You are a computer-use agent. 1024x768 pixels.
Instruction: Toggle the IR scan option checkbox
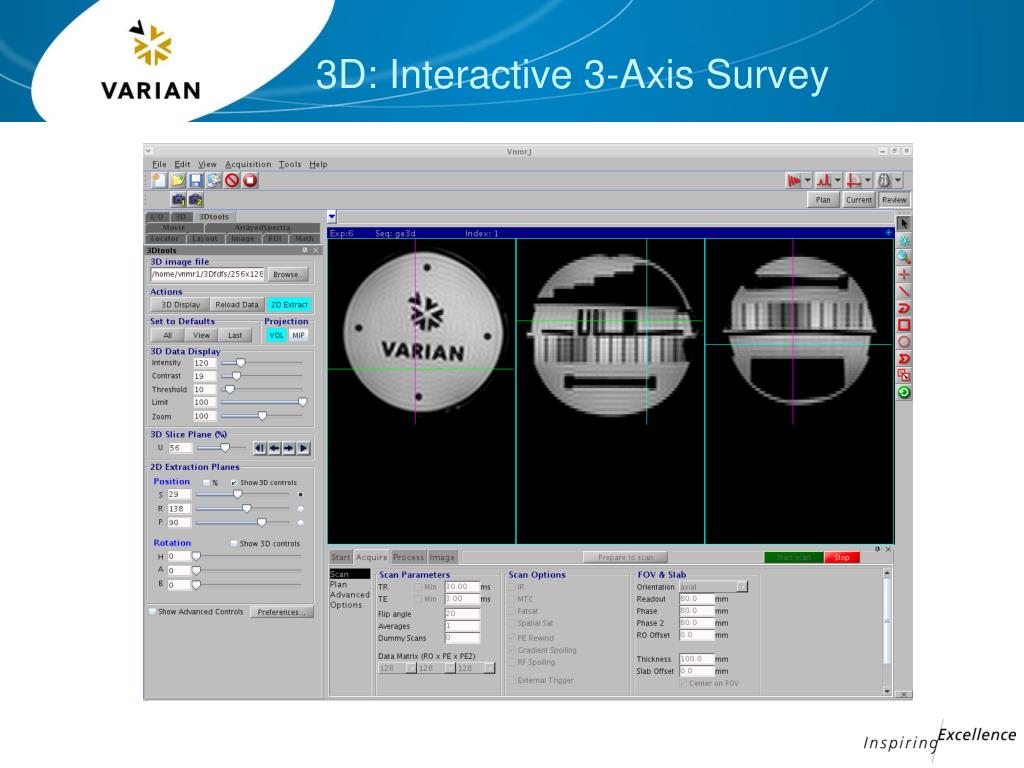(511, 587)
